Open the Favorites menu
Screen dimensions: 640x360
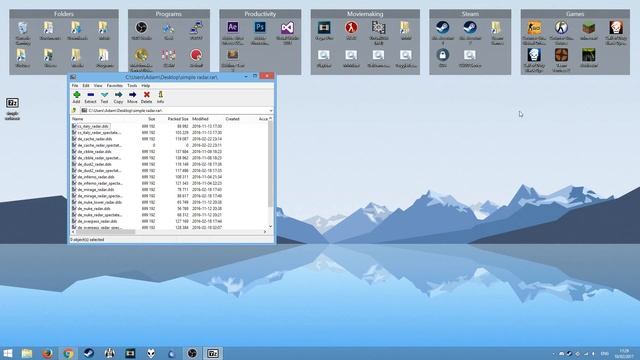click(115, 86)
